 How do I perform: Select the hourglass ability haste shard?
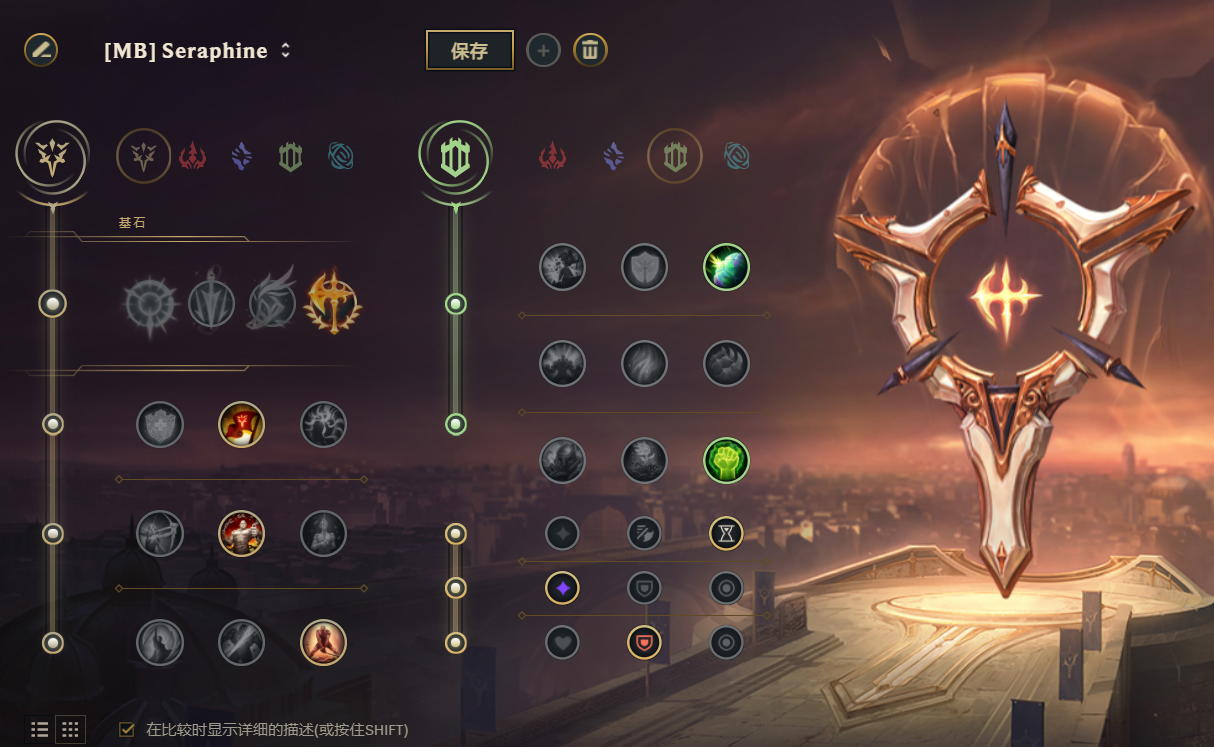coord(726,533)
